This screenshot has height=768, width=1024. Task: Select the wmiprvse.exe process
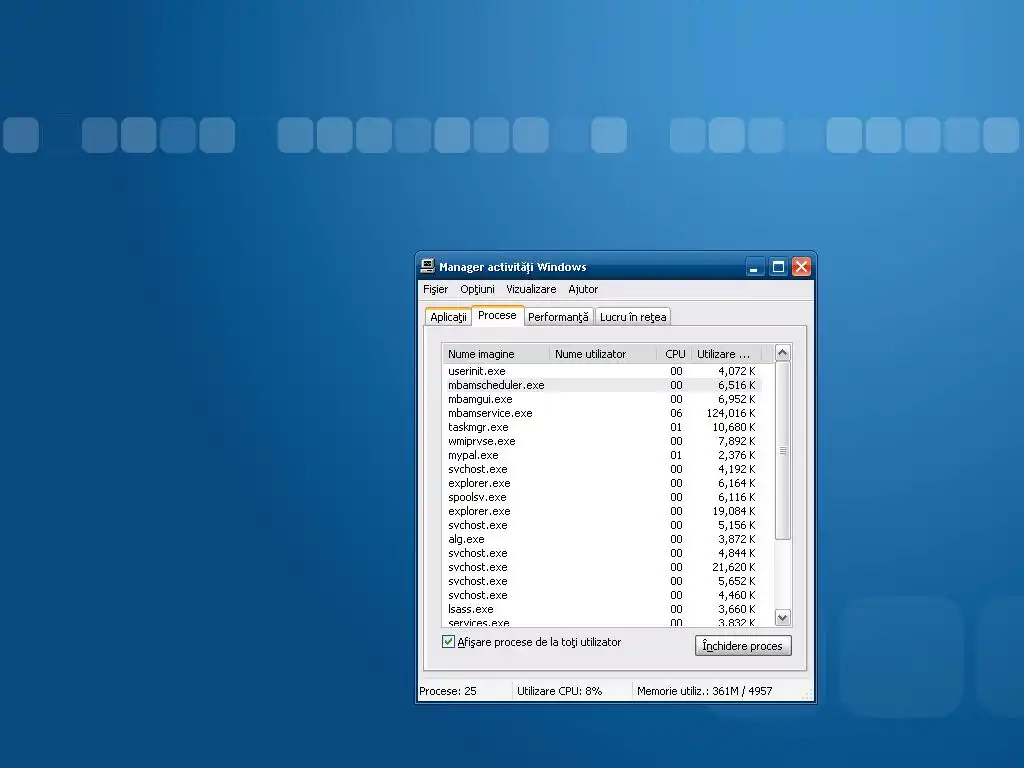601,441
